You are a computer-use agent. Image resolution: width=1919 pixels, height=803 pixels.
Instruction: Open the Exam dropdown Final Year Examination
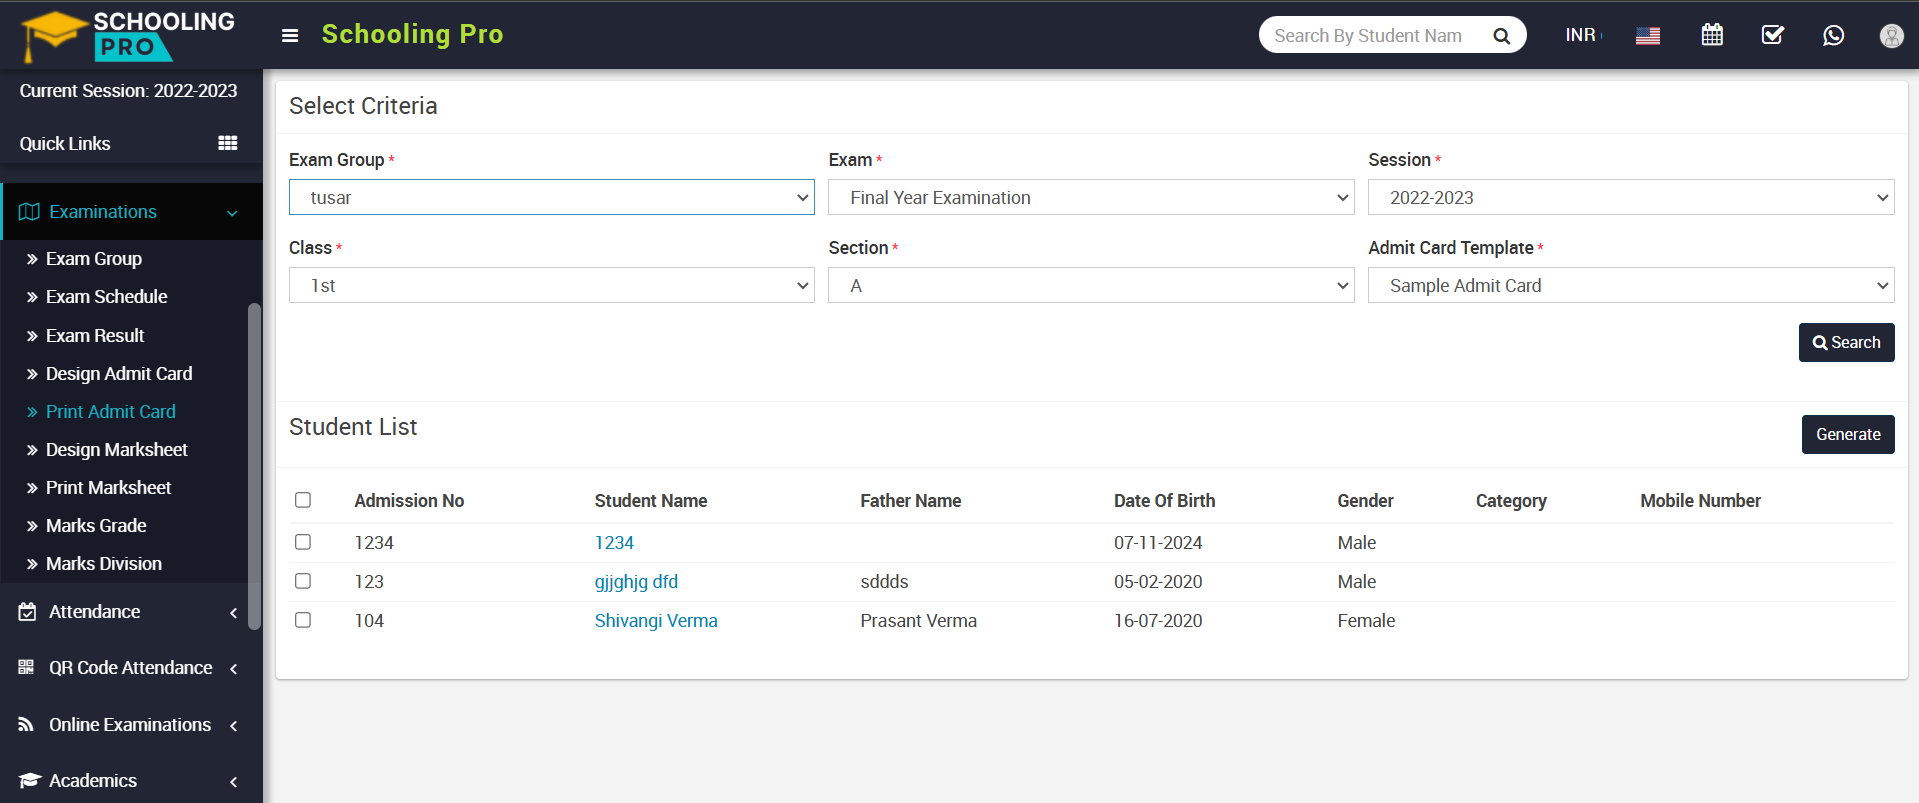pyautogui.click(x=1091, y=197)
